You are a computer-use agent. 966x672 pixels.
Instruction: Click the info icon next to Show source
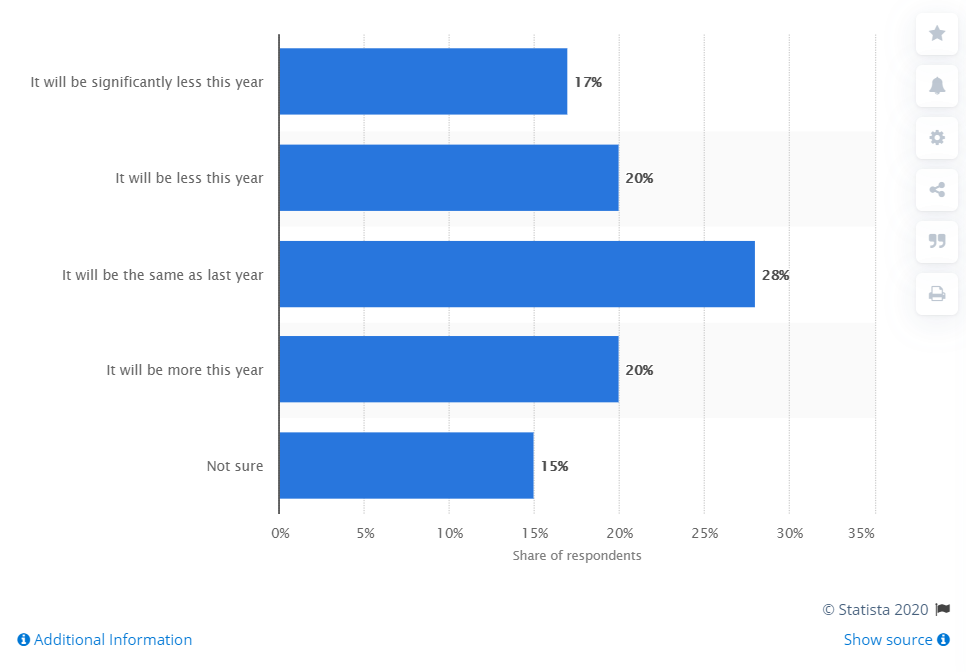tap(943, 640)
